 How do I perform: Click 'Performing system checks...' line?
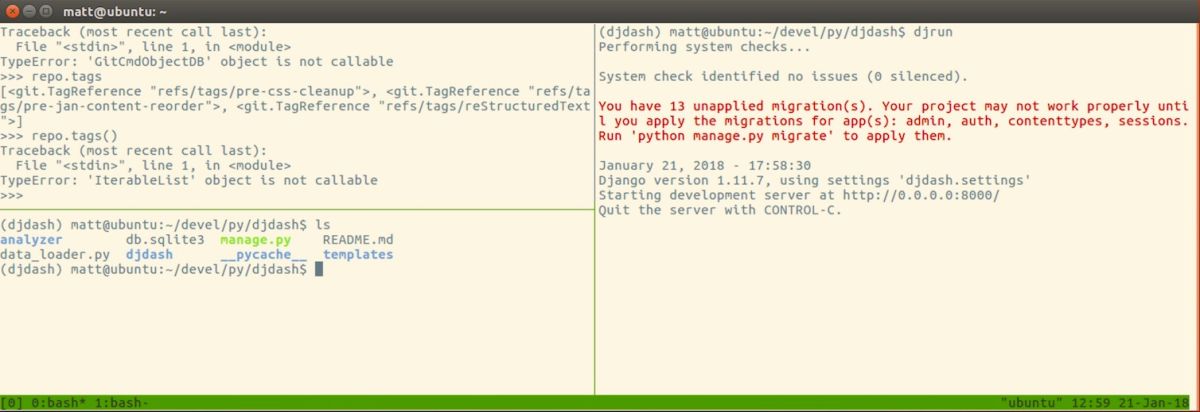704,47
